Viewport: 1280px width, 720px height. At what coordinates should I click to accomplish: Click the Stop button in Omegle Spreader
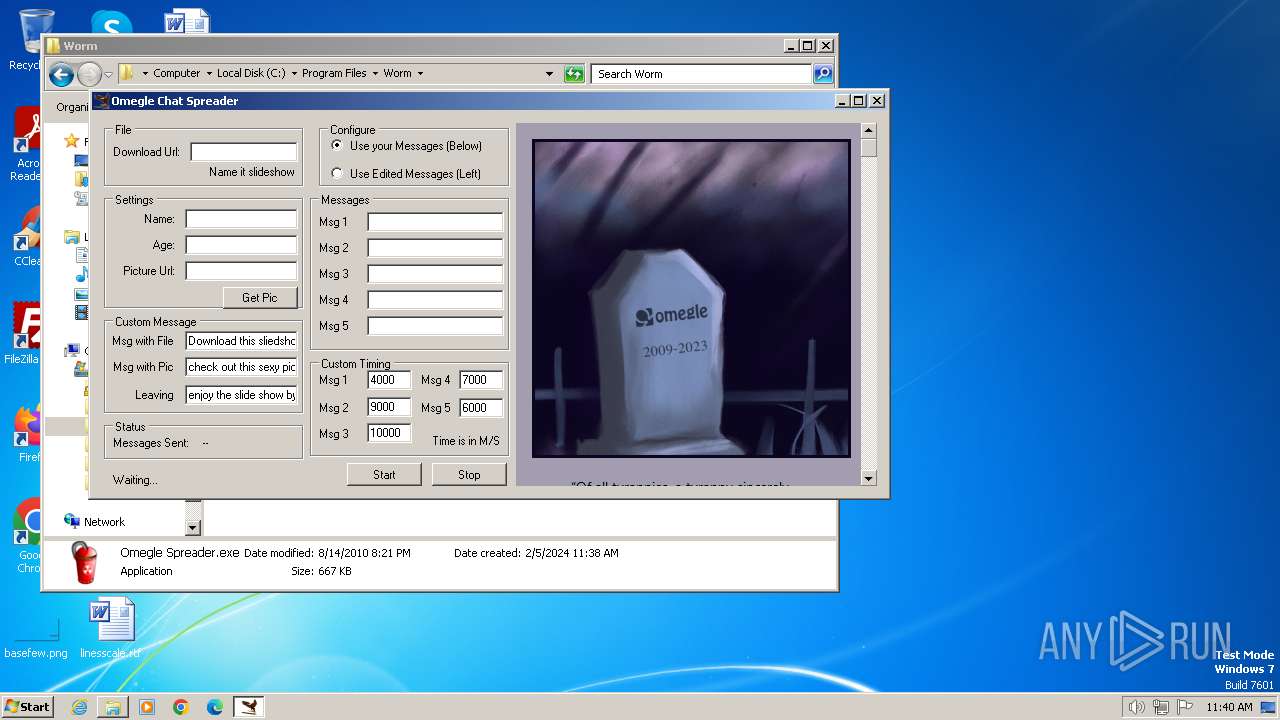[x=469, y=475]
